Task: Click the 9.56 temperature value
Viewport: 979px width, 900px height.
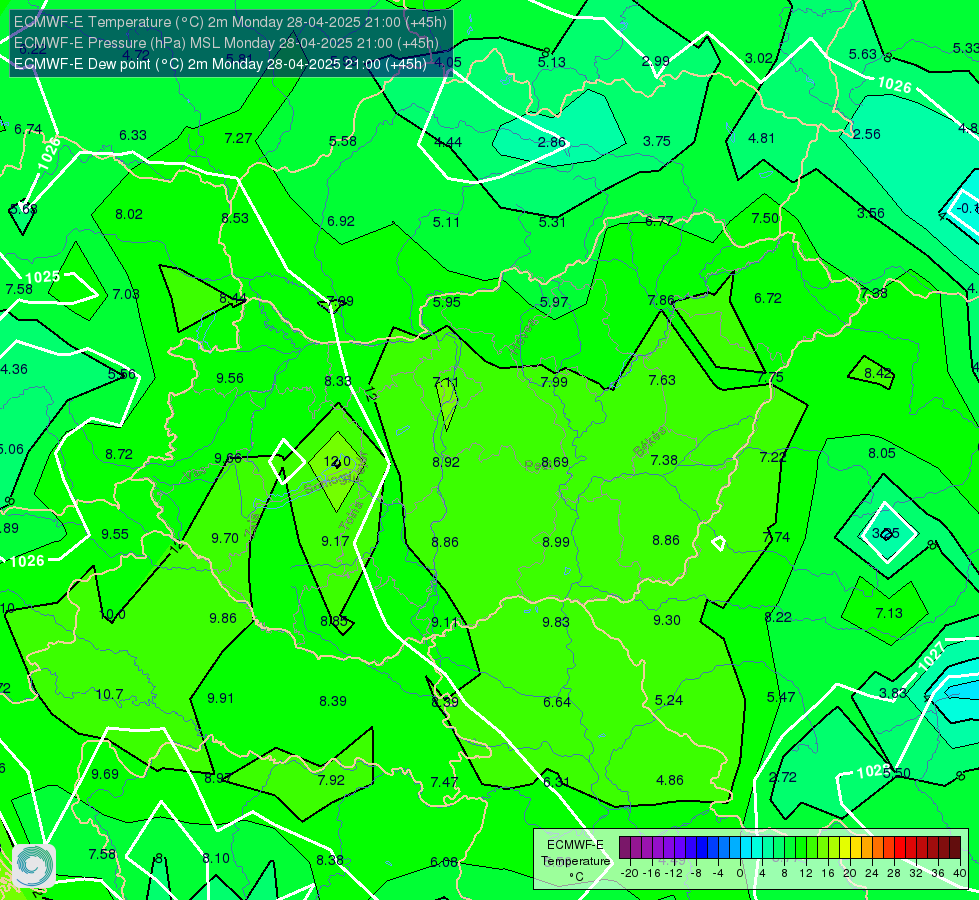Action: [x=230, y=378]
